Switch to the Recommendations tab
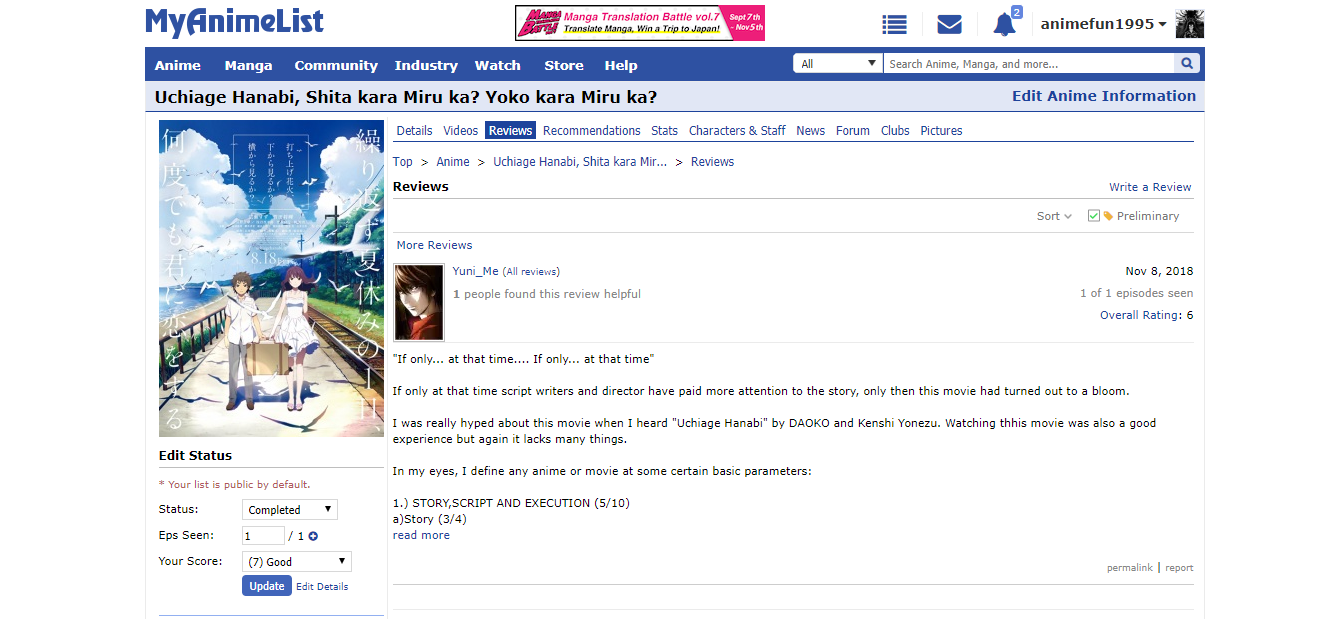Image resolution: width=1339 pixels, height=619 pixels. (x=592, y=131)
